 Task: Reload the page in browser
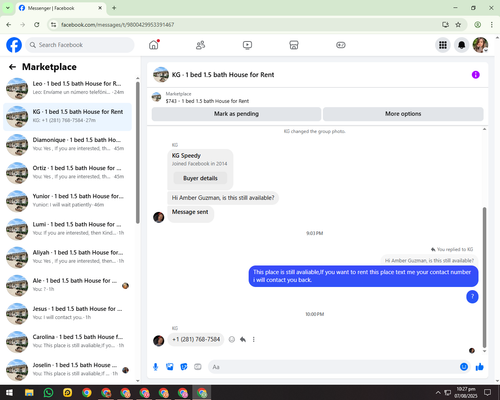click(37, 25)
